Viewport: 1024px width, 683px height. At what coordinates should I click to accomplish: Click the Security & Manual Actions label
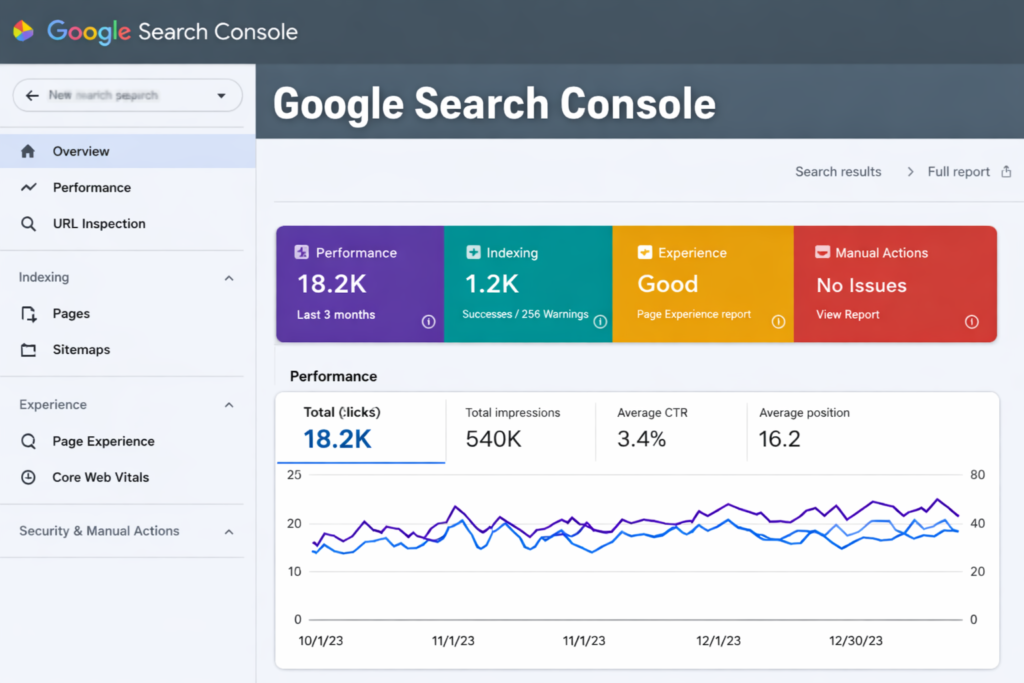point(99,531)
